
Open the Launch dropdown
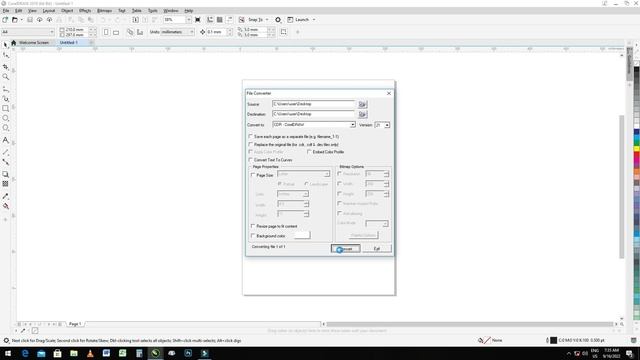point(314,20)
